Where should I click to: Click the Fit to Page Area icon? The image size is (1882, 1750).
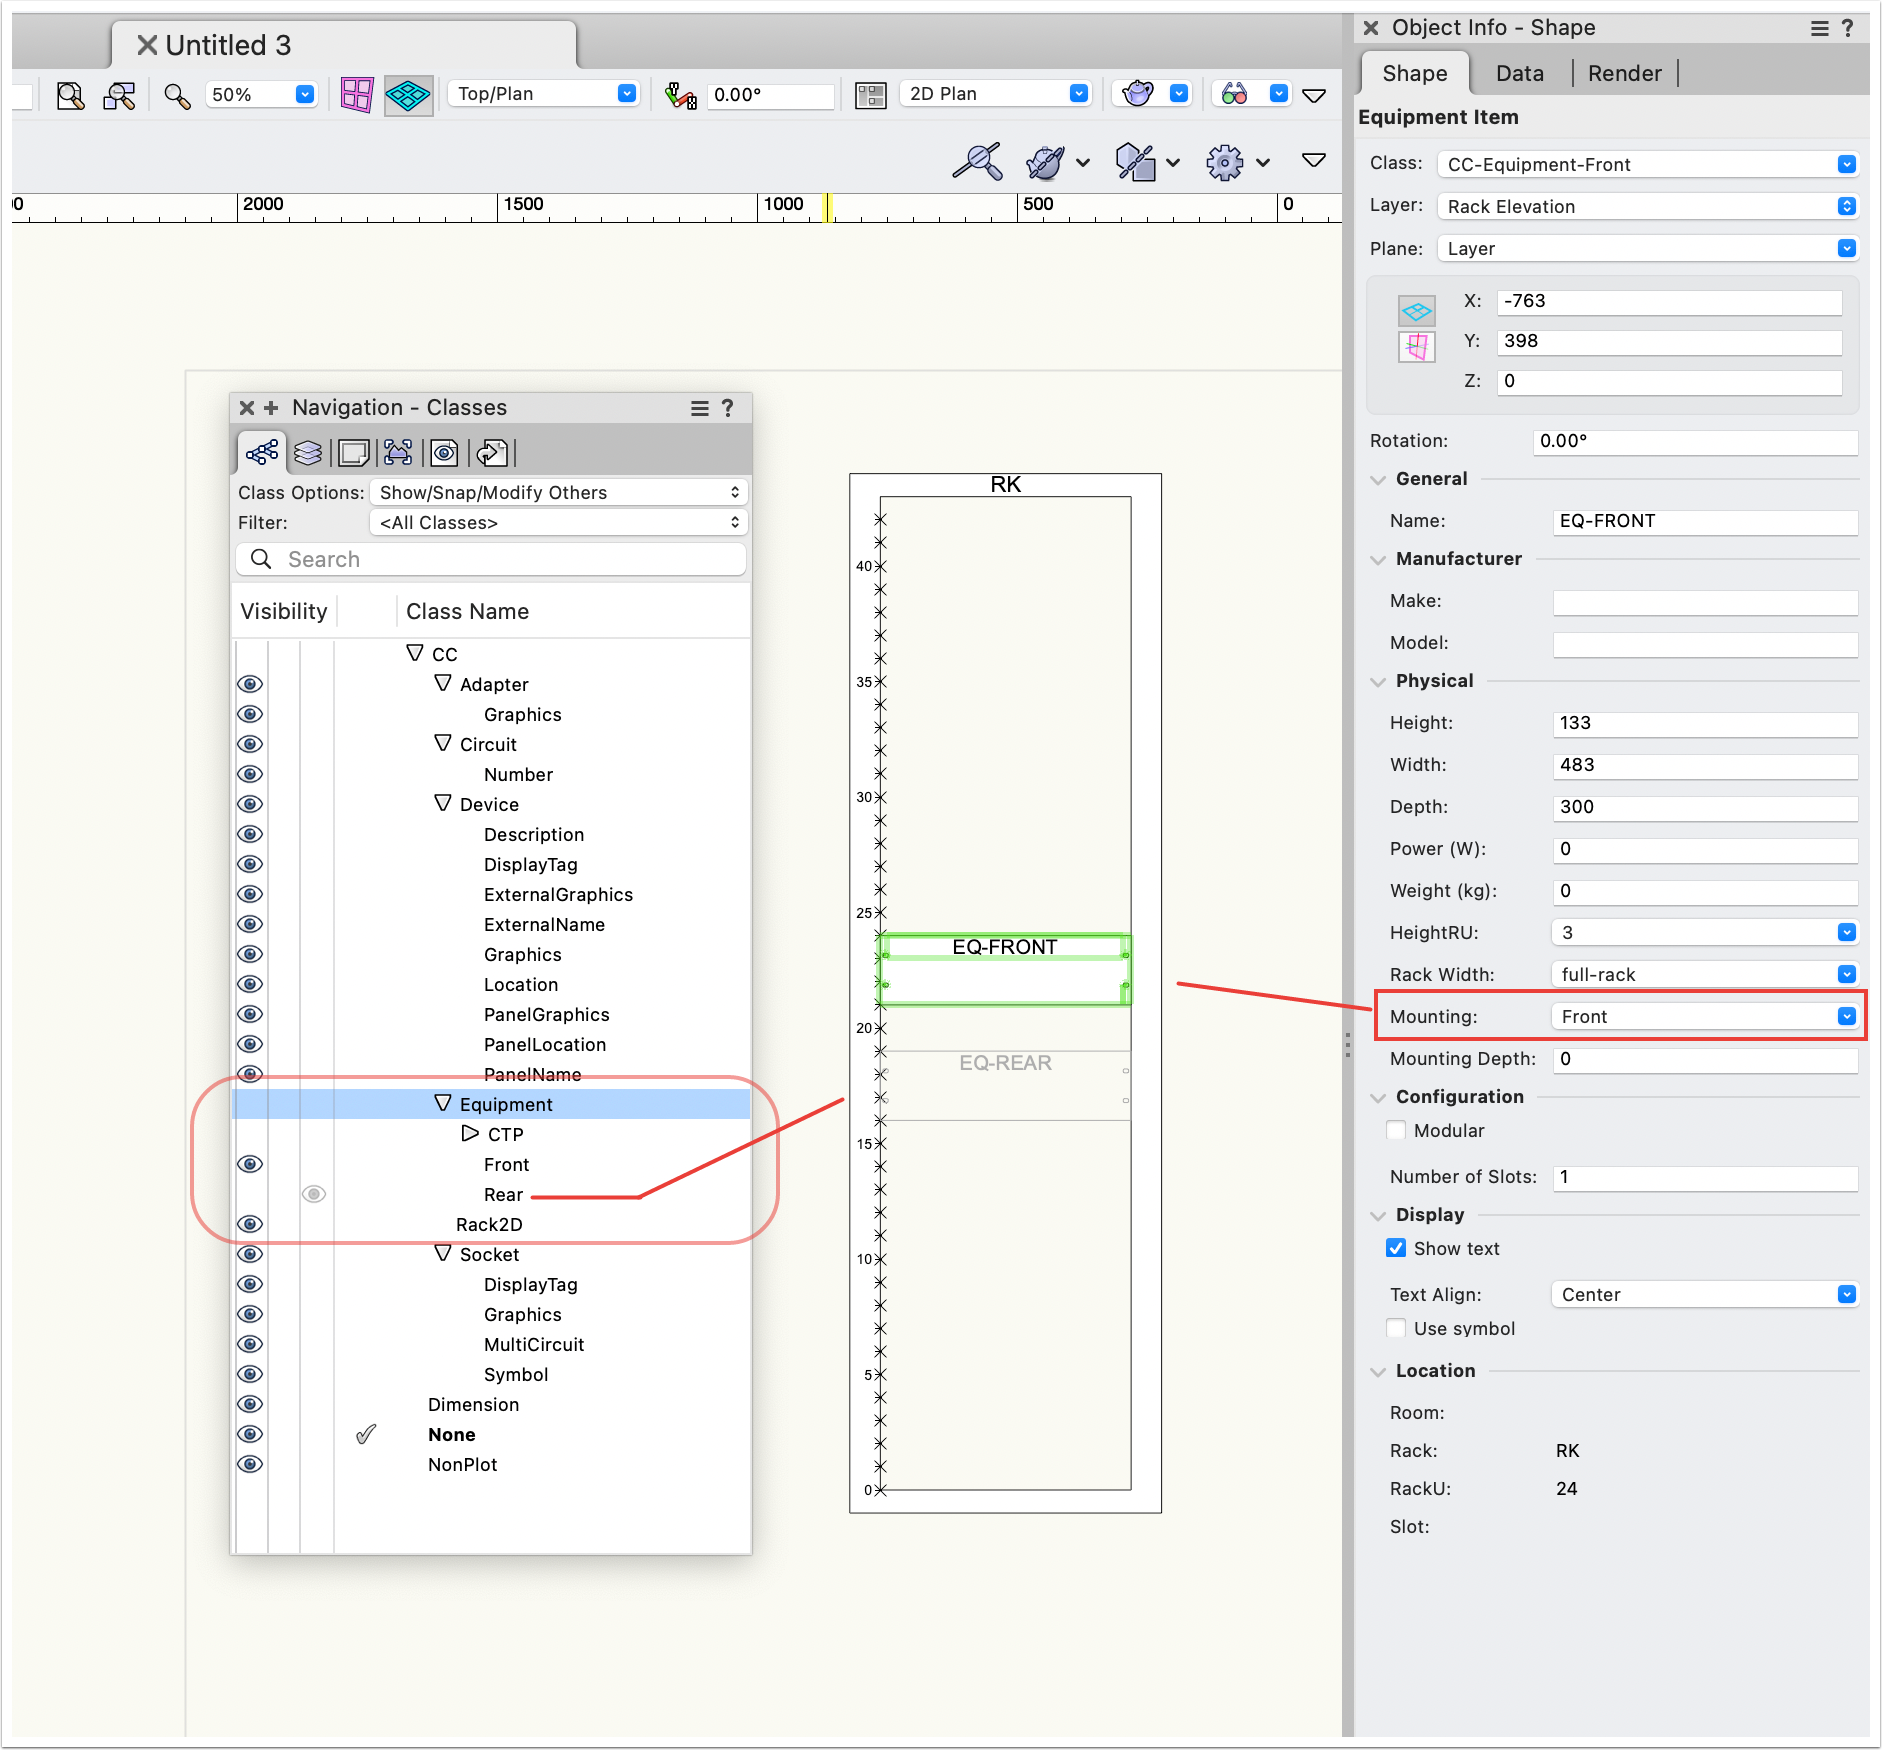[x=70, y=95]
